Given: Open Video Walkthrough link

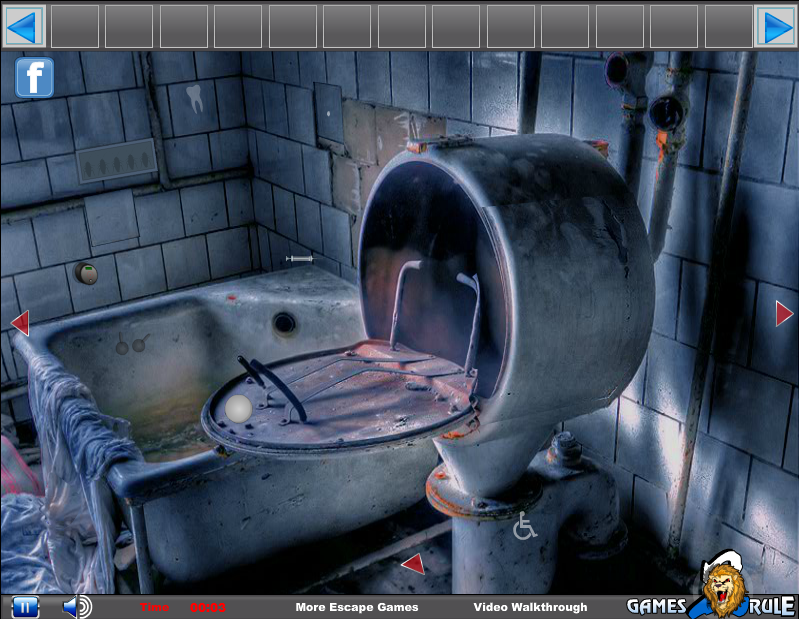Looking at the screenshot, I should tap(530, 607).
